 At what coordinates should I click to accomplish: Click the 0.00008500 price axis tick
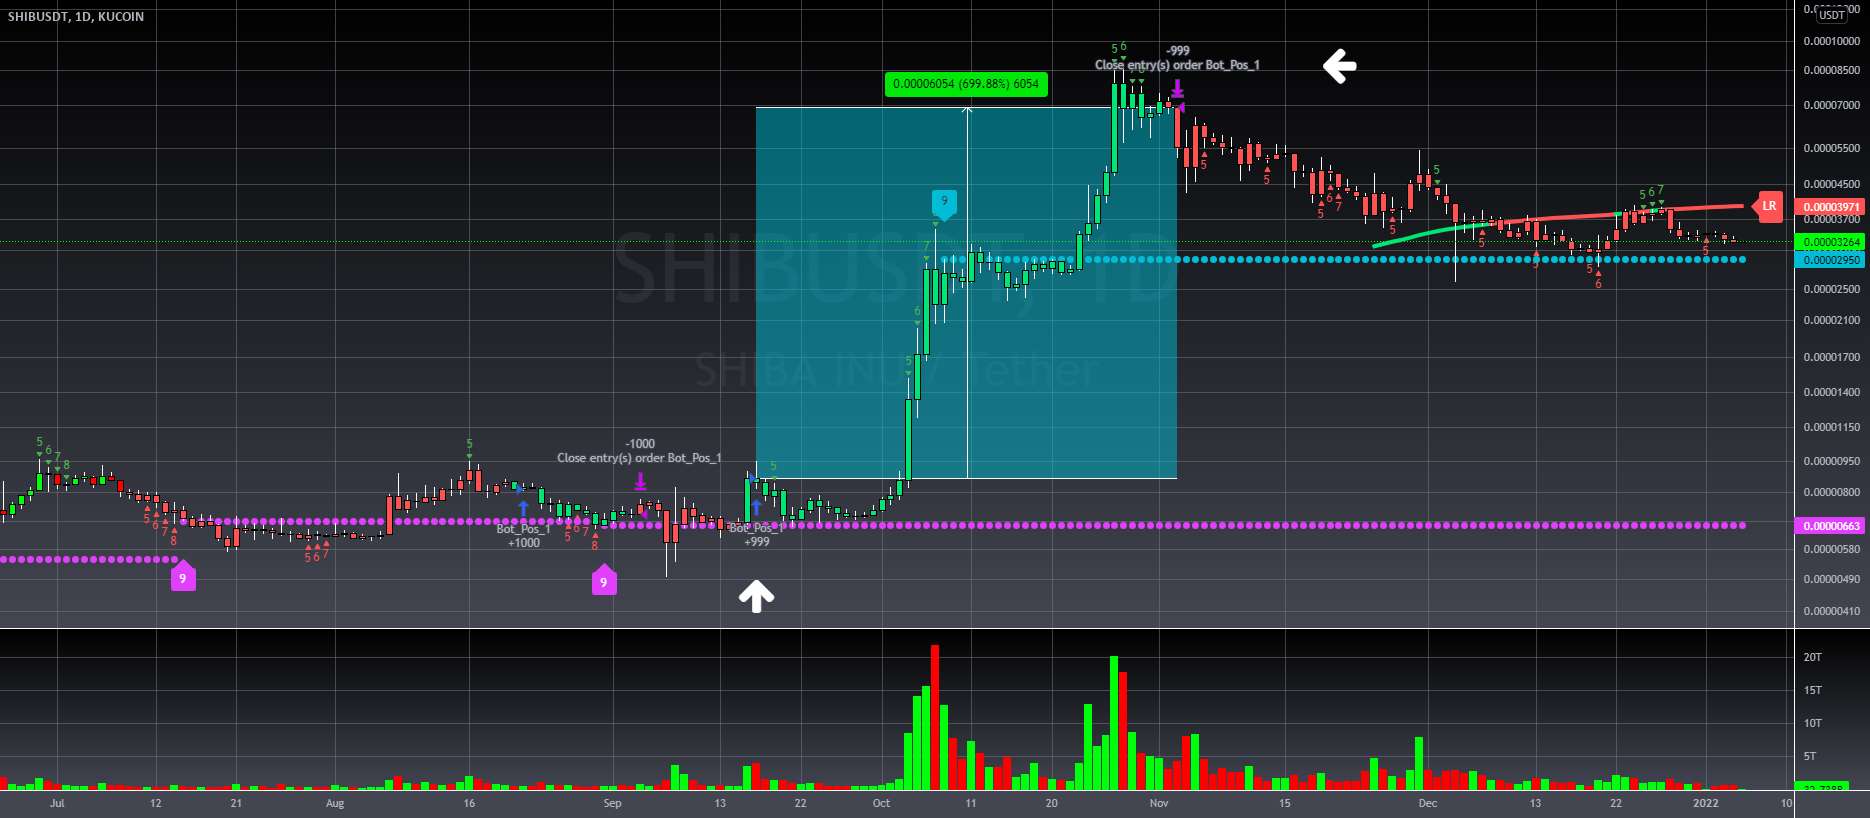(x=1832, y=70)
